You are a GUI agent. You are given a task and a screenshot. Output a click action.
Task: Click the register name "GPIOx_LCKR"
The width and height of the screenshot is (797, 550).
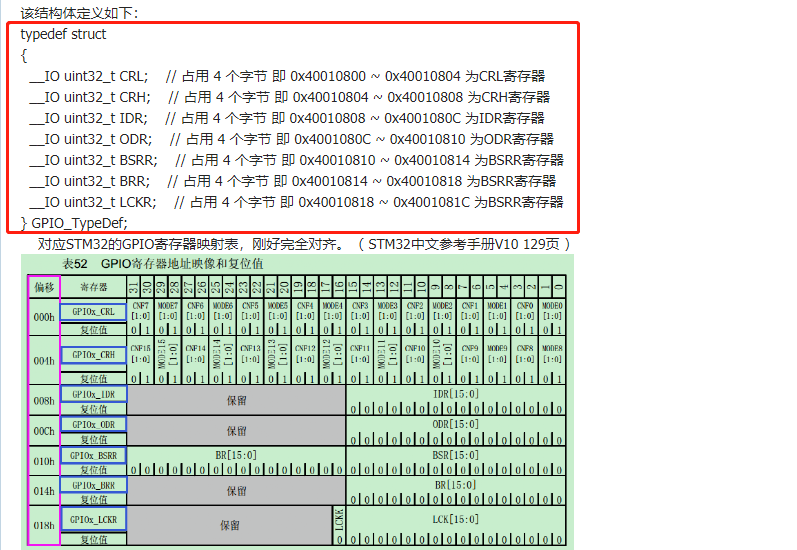(94, 520)
